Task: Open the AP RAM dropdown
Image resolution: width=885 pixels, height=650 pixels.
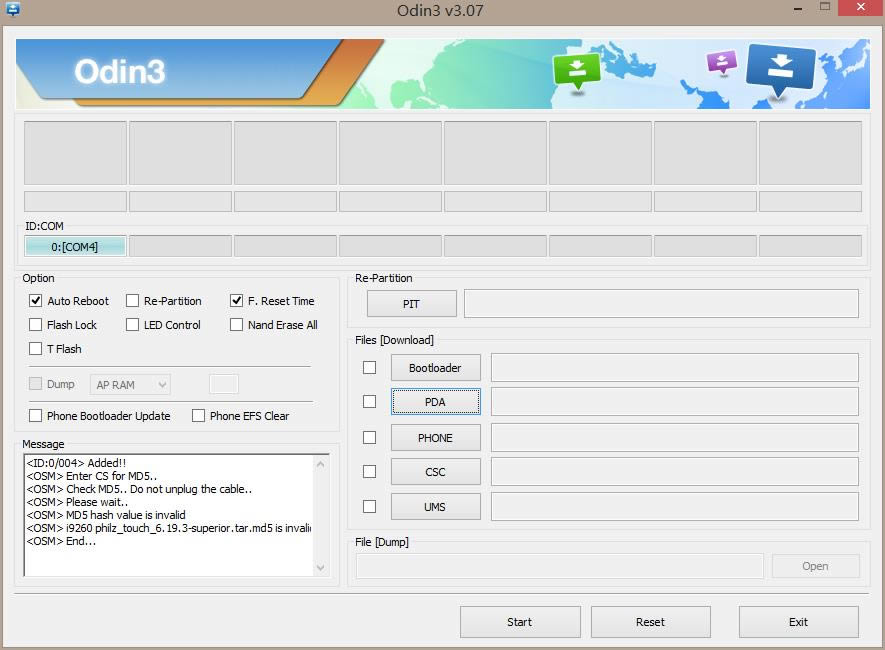Action: (x=130, y=384)
